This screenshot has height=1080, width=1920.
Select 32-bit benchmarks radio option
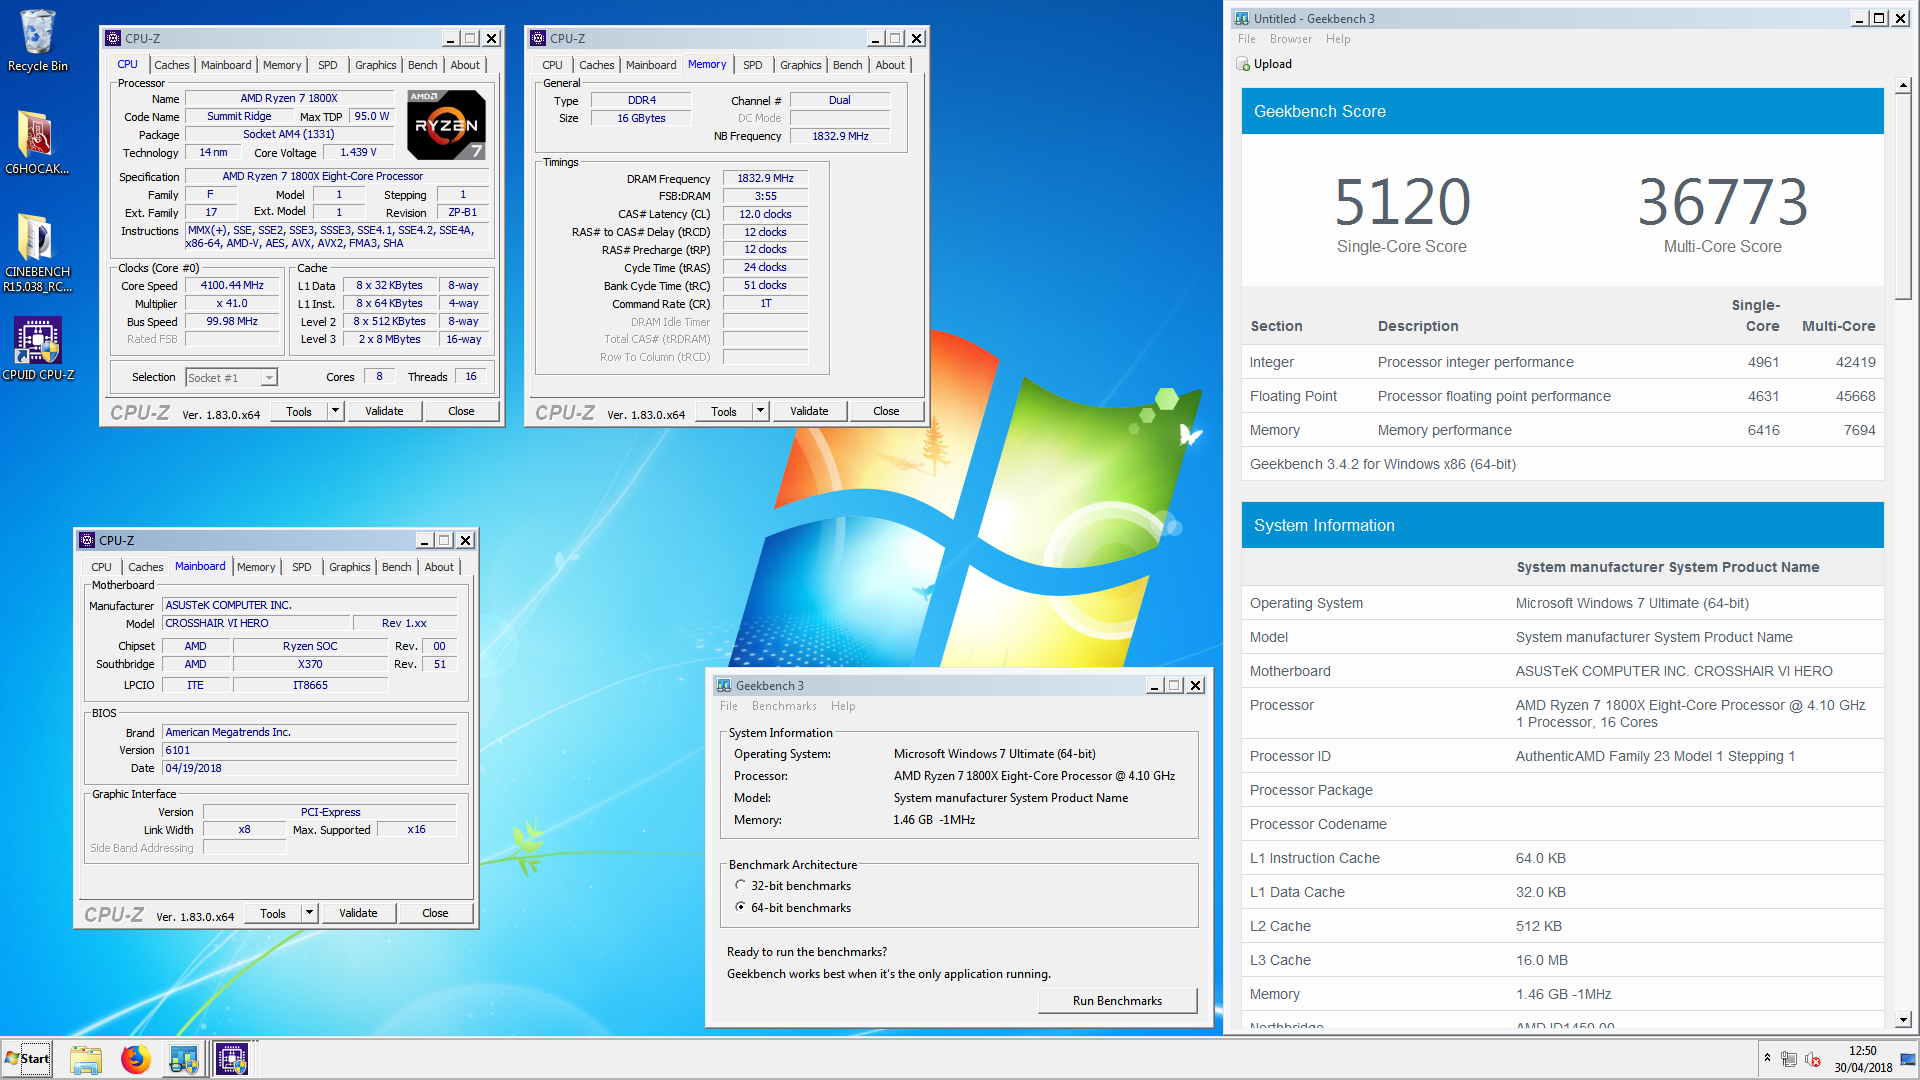(740, 885)
